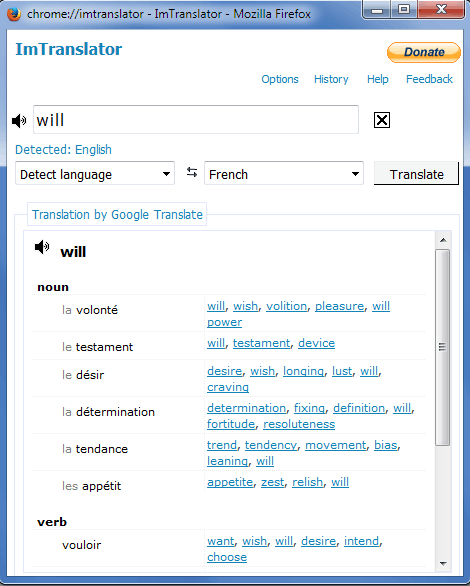
Task: Click 'le testament' translation text
Action: [97, 347]
